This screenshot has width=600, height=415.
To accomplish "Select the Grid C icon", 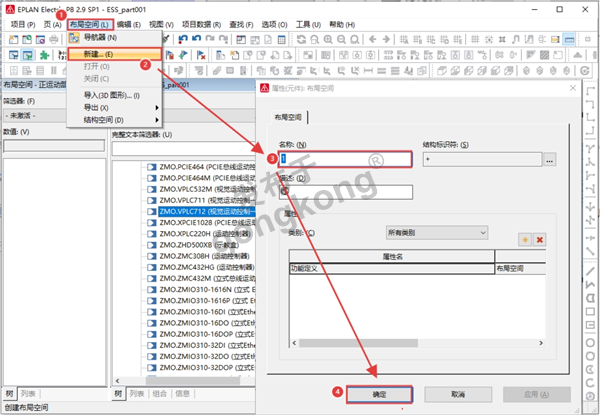I will click(x=431, y=39).
